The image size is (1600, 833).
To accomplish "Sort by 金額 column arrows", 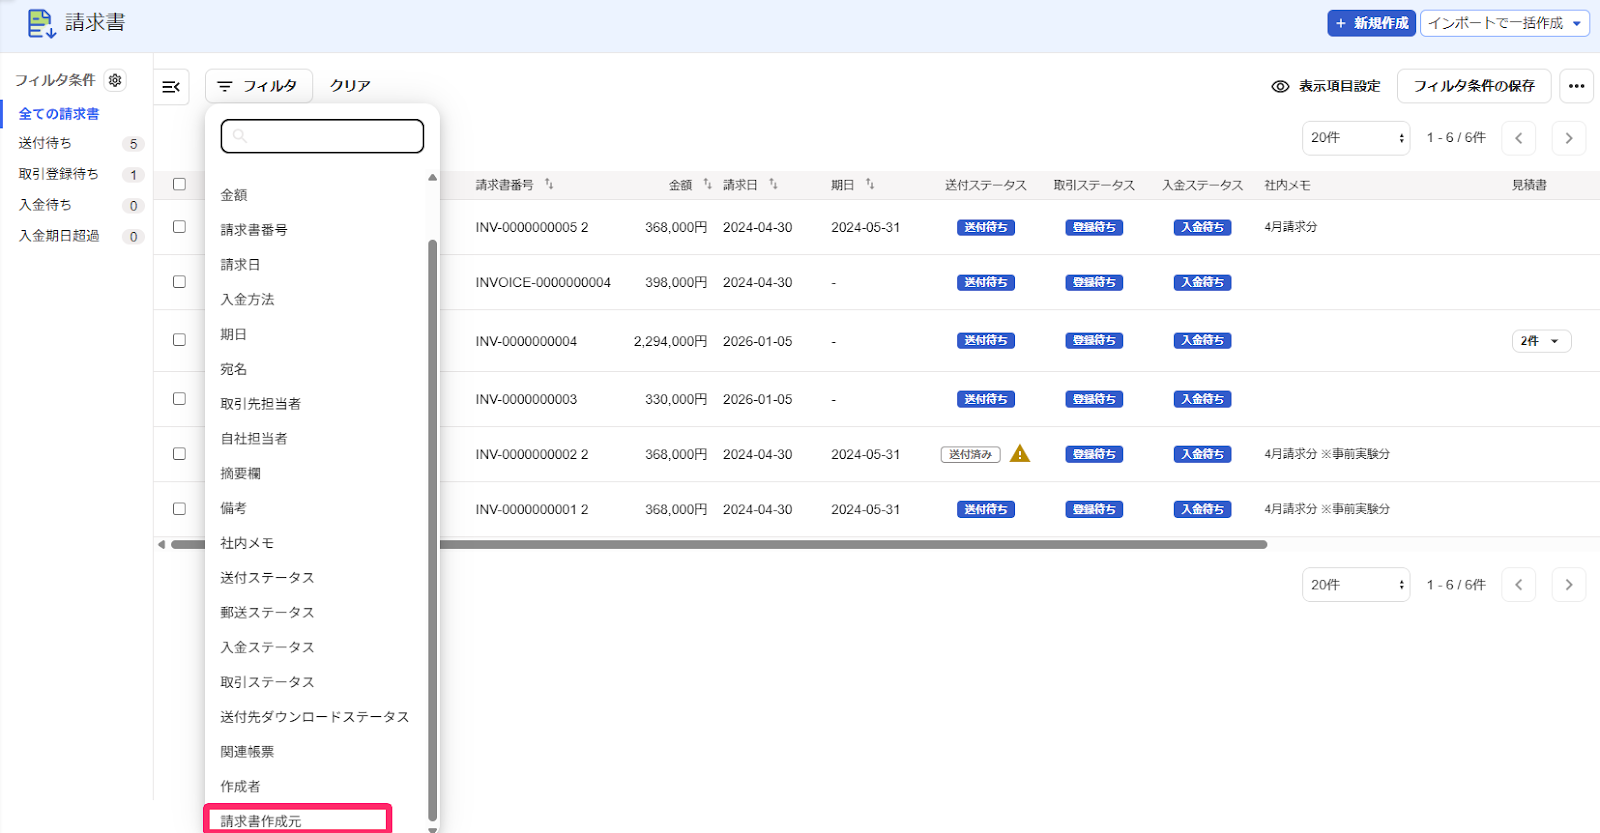I will [x=707, y=184].
